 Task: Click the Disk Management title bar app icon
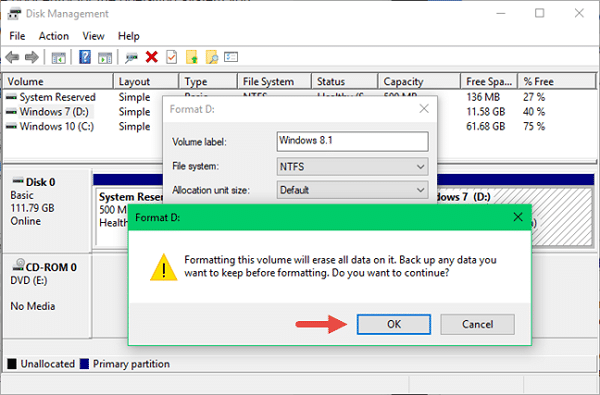pos(14,14)
